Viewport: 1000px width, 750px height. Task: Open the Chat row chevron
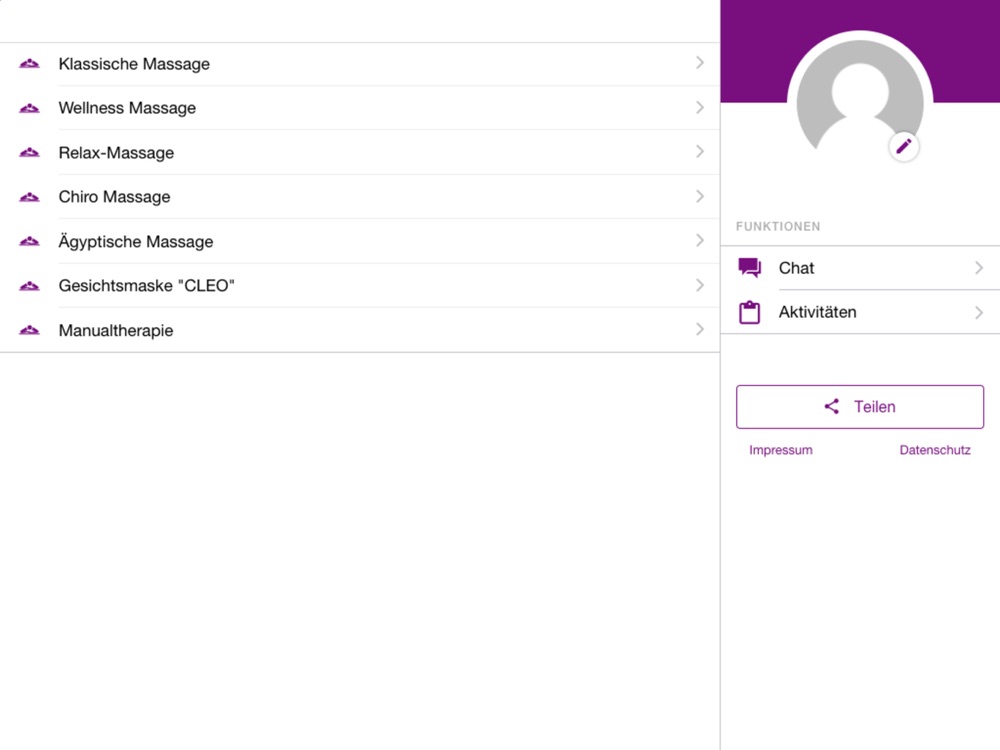[979, 268]
